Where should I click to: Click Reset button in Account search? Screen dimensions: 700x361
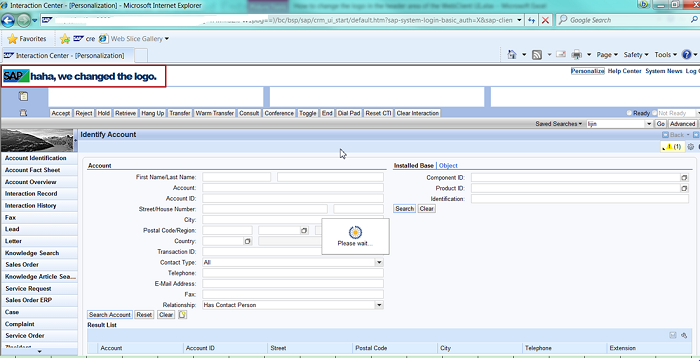tap(144, 315)
